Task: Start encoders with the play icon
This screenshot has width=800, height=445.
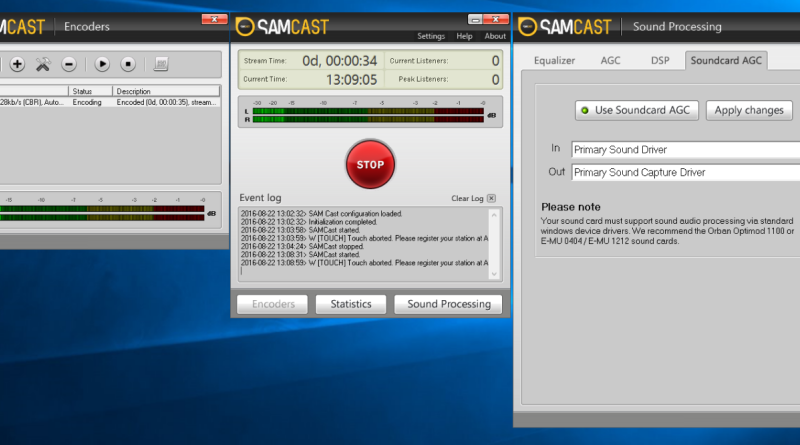Action: click(102, 64)
